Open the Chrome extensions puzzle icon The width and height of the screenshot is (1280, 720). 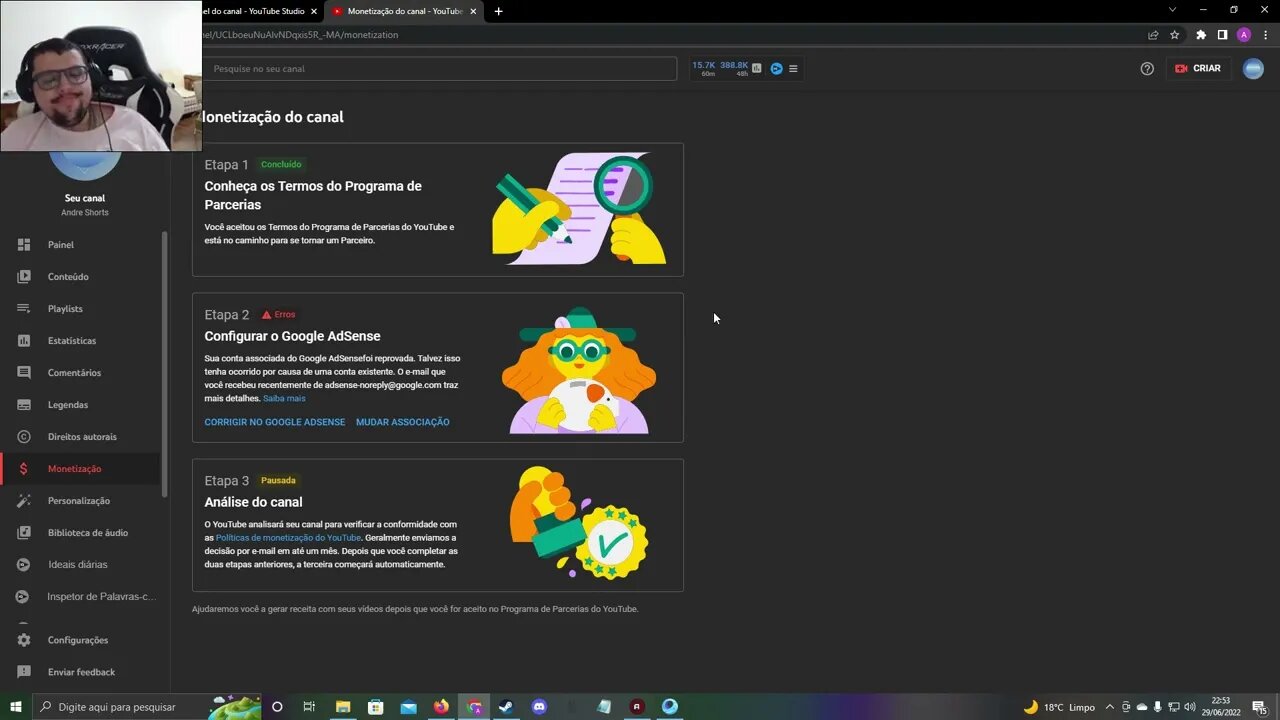(x=1201, y=35)
